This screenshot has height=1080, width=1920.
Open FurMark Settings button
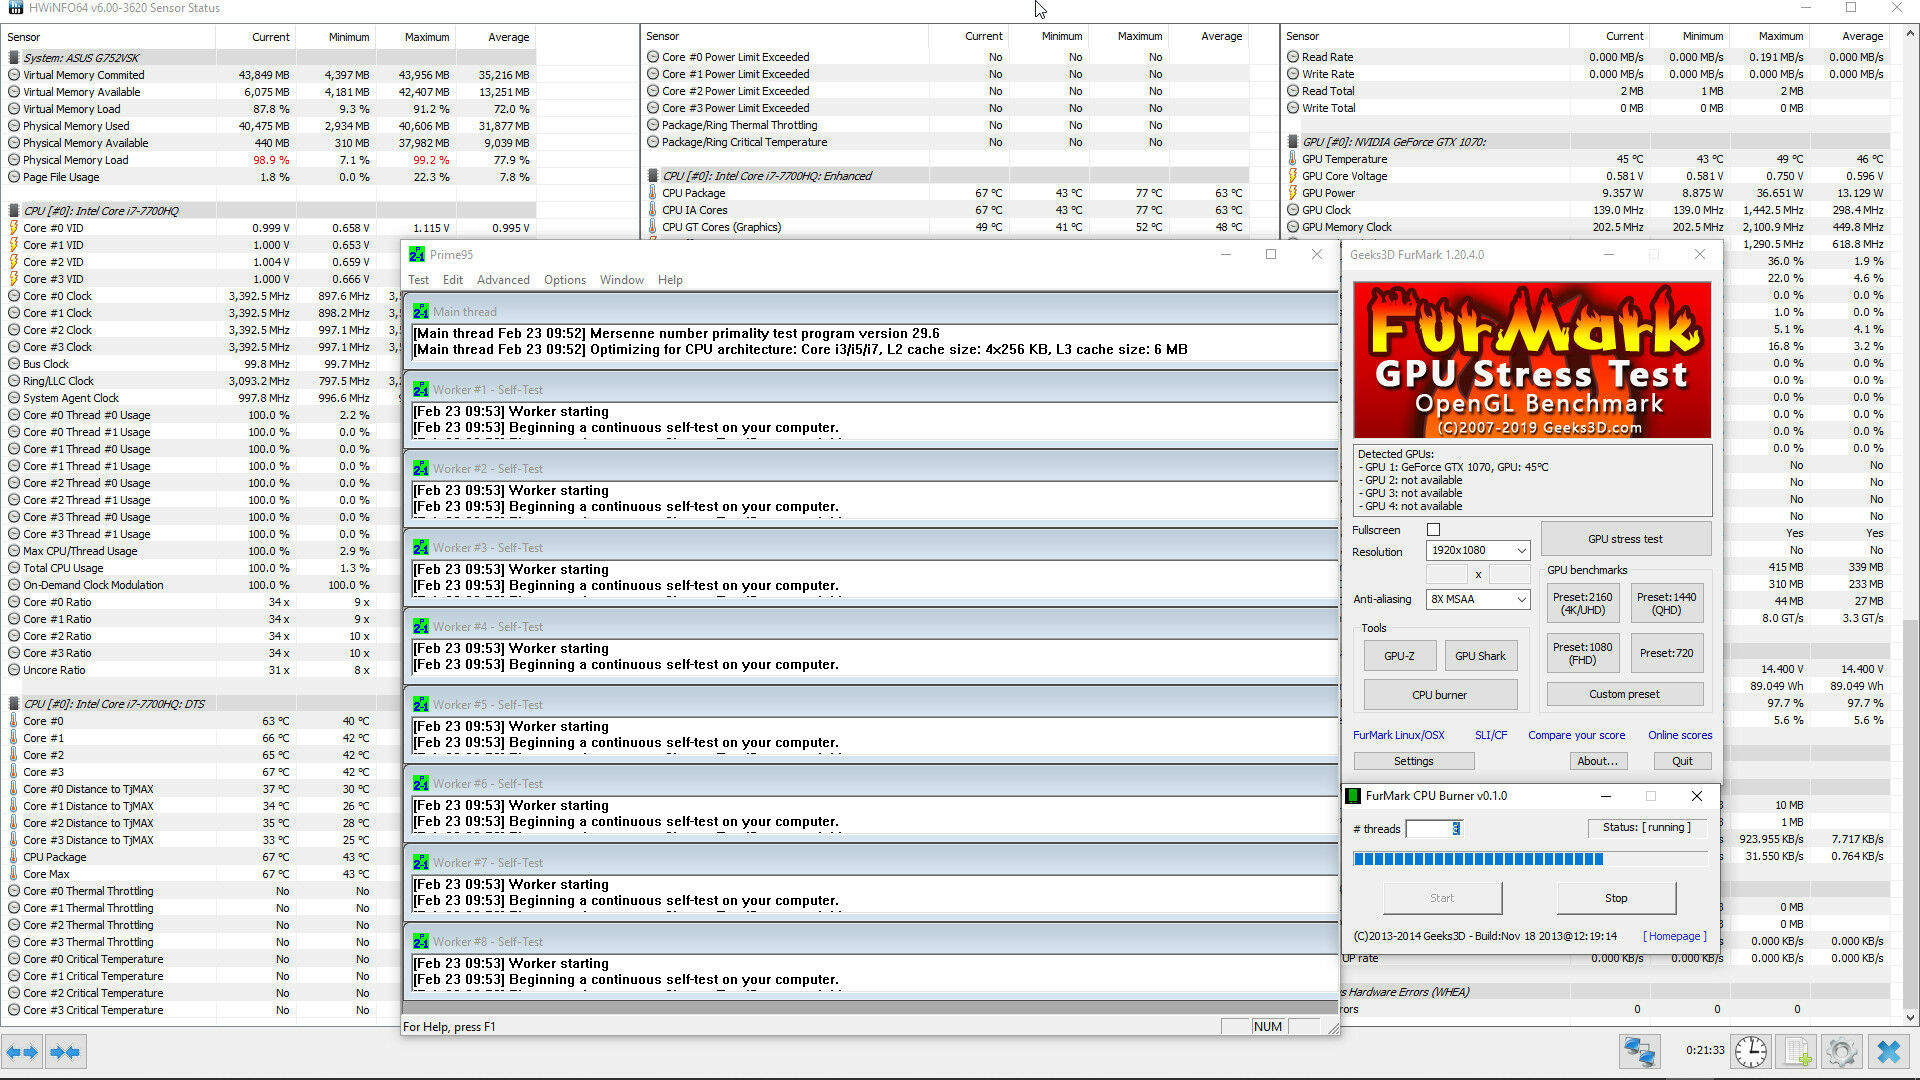click(x=1413, y=762)
